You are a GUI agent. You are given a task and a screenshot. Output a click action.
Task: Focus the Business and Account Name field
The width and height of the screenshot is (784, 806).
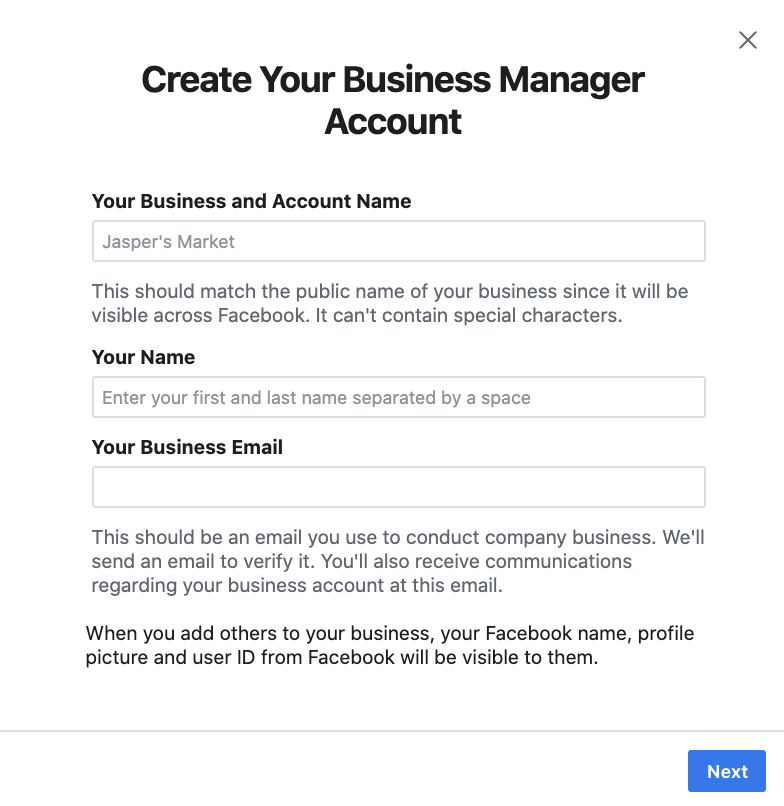coord(398,241)
